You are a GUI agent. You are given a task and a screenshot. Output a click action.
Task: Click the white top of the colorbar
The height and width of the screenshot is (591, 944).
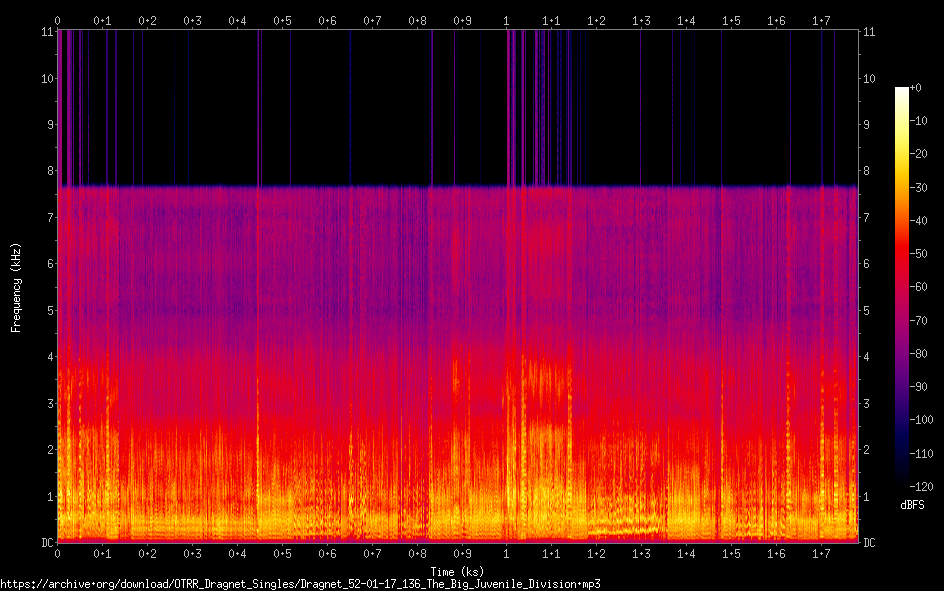click(902, 92)
